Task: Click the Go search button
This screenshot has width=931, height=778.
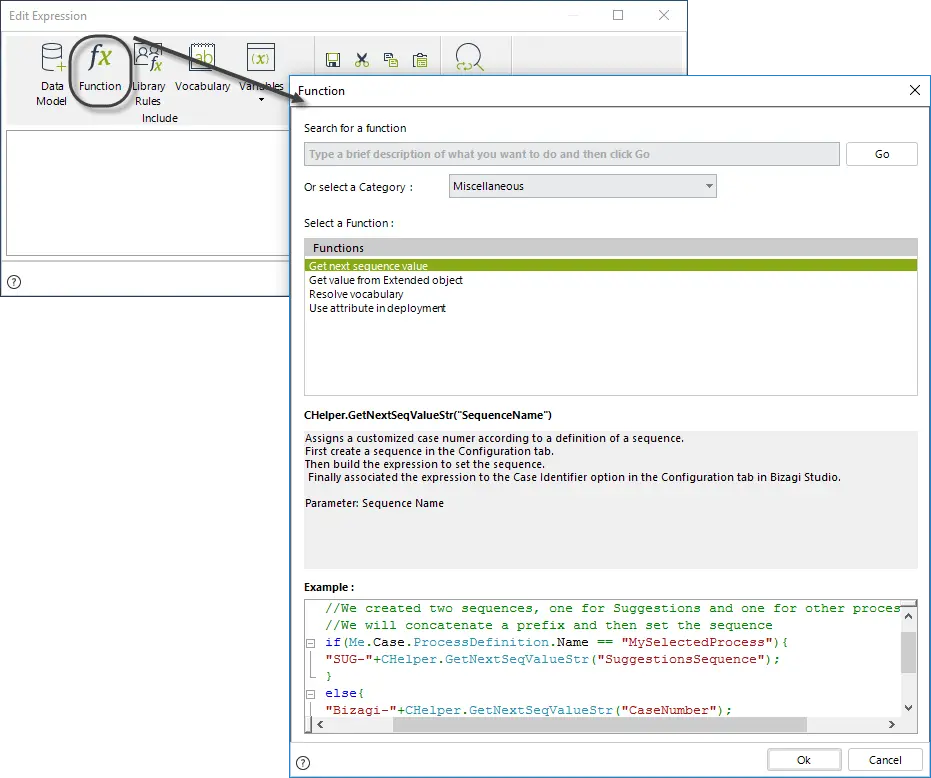Action: 882,154
